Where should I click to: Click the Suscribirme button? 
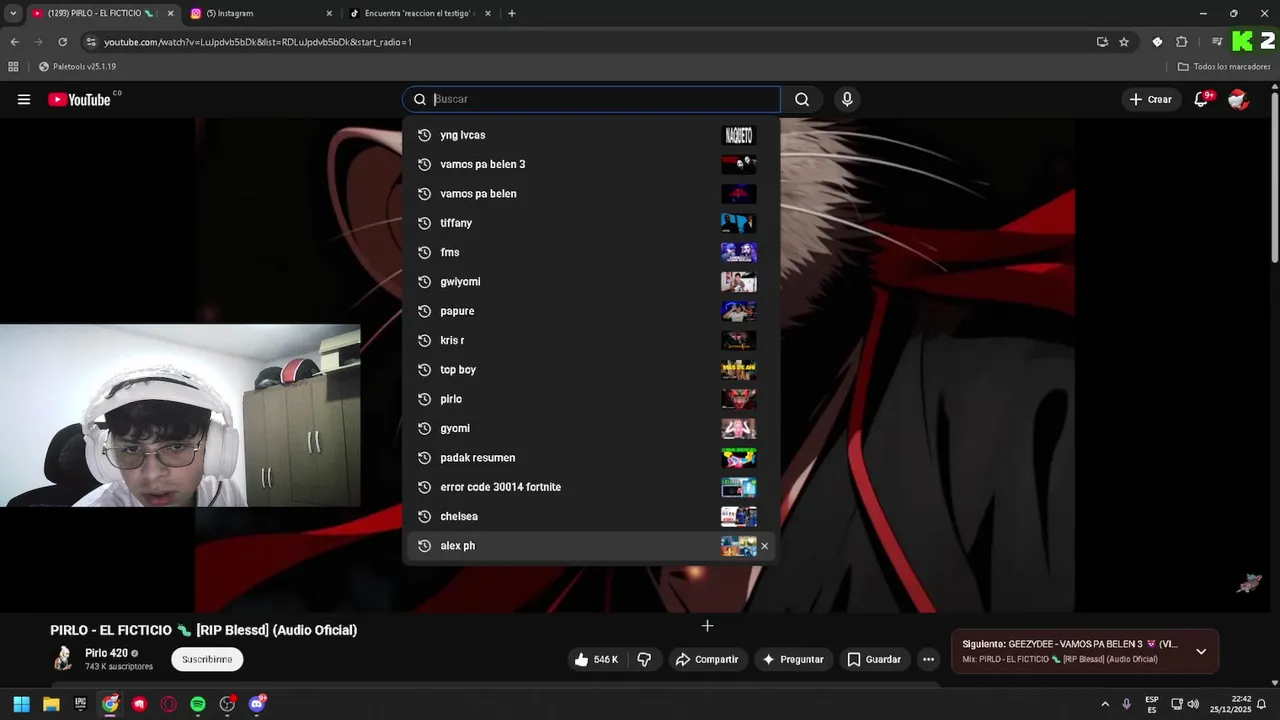(x=207, y=659)
